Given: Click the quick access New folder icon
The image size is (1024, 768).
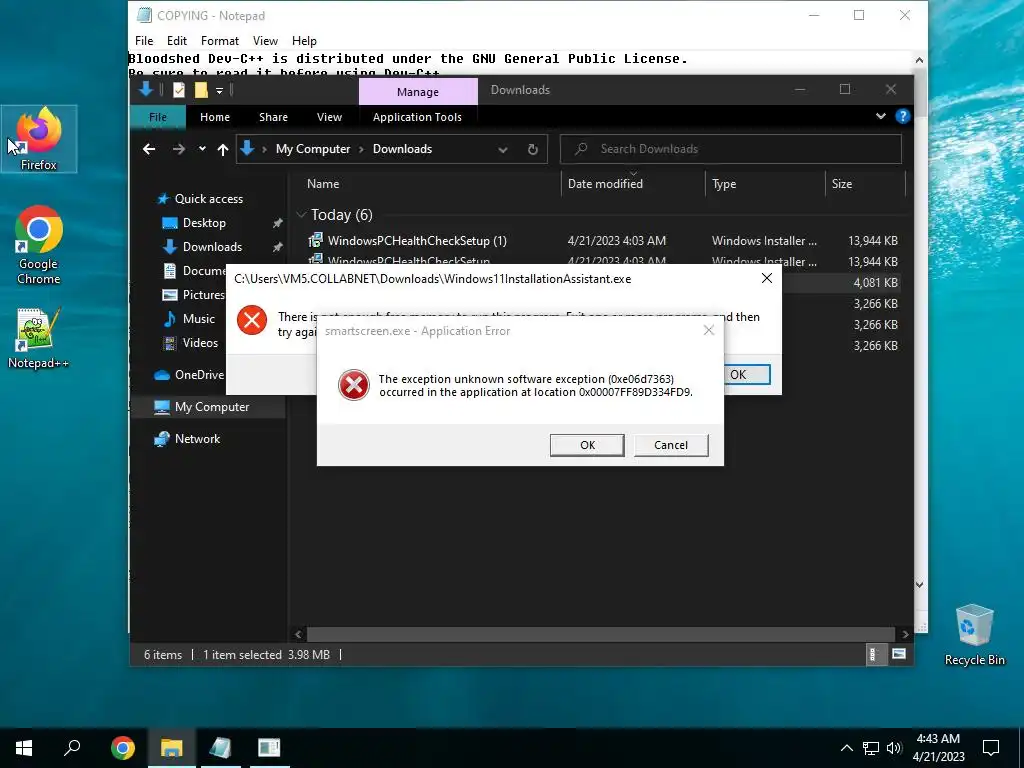Looking at the screenshot, I should click(x=201, y=90).
